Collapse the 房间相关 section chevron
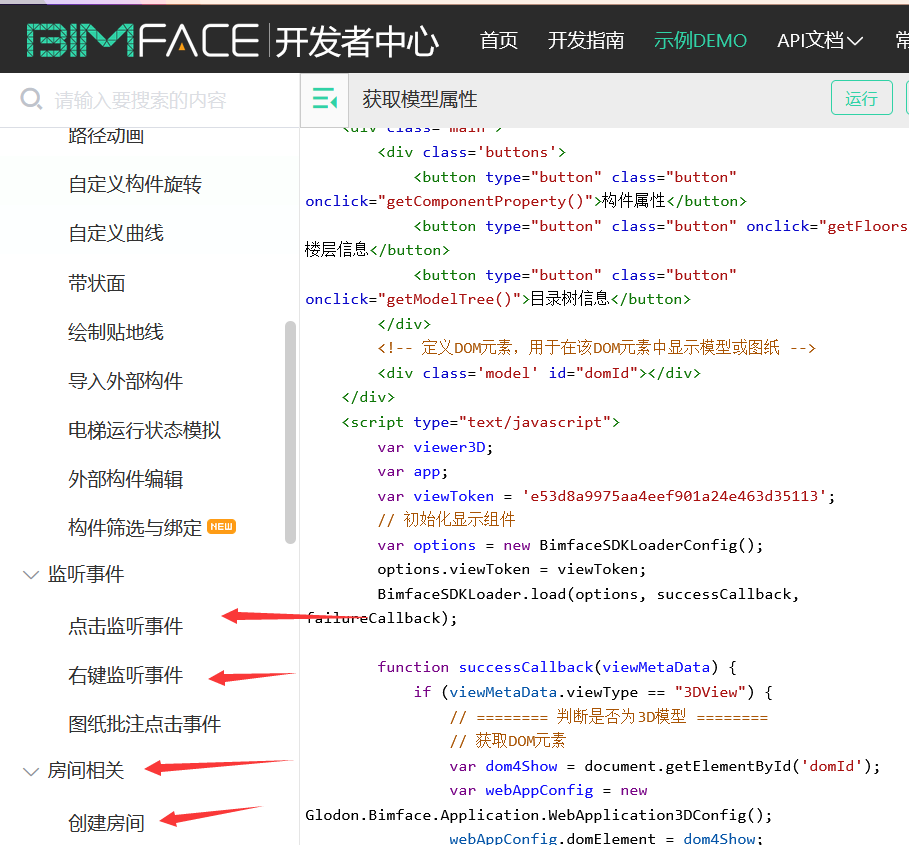The width and height of the screenshot is (909, 845). 30,771
